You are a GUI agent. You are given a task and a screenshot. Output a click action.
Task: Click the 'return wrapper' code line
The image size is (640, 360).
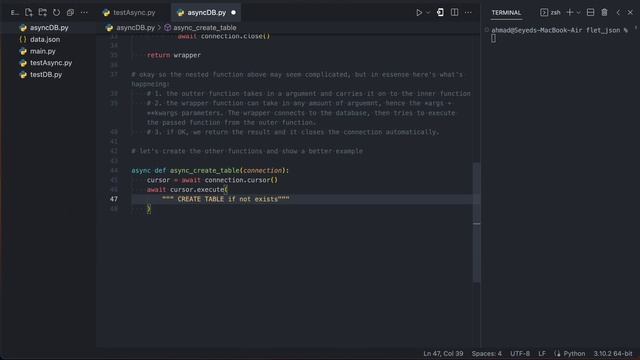(x=174, y=55)
